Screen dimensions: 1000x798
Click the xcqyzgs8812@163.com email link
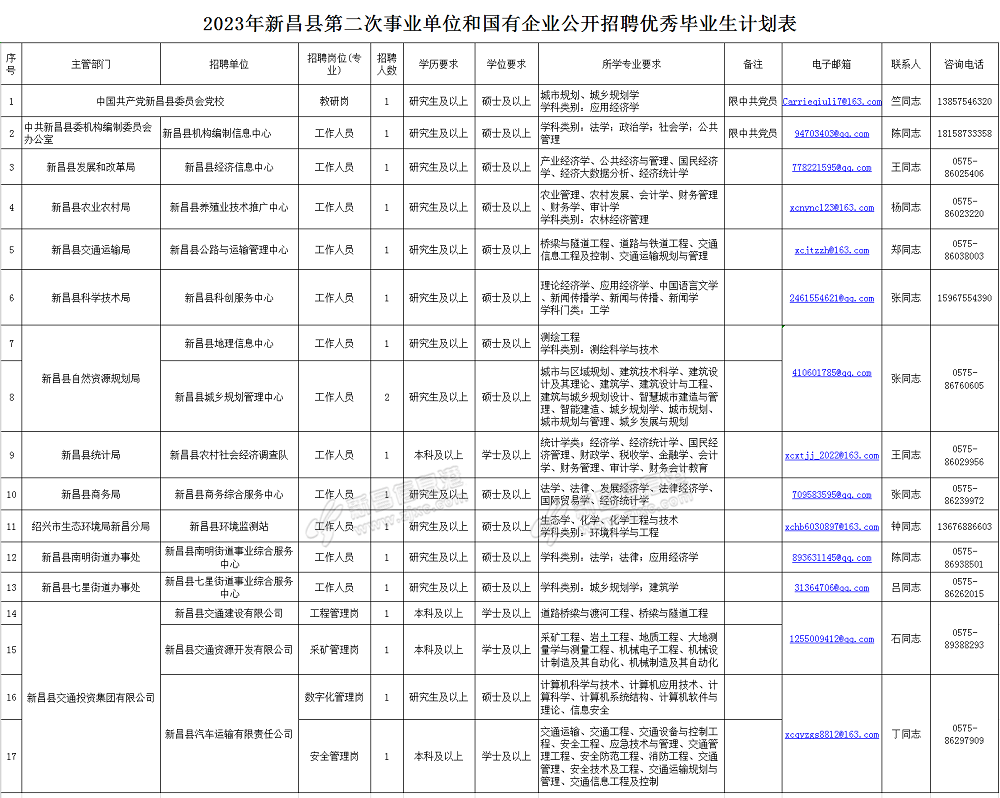coord(831,734)
